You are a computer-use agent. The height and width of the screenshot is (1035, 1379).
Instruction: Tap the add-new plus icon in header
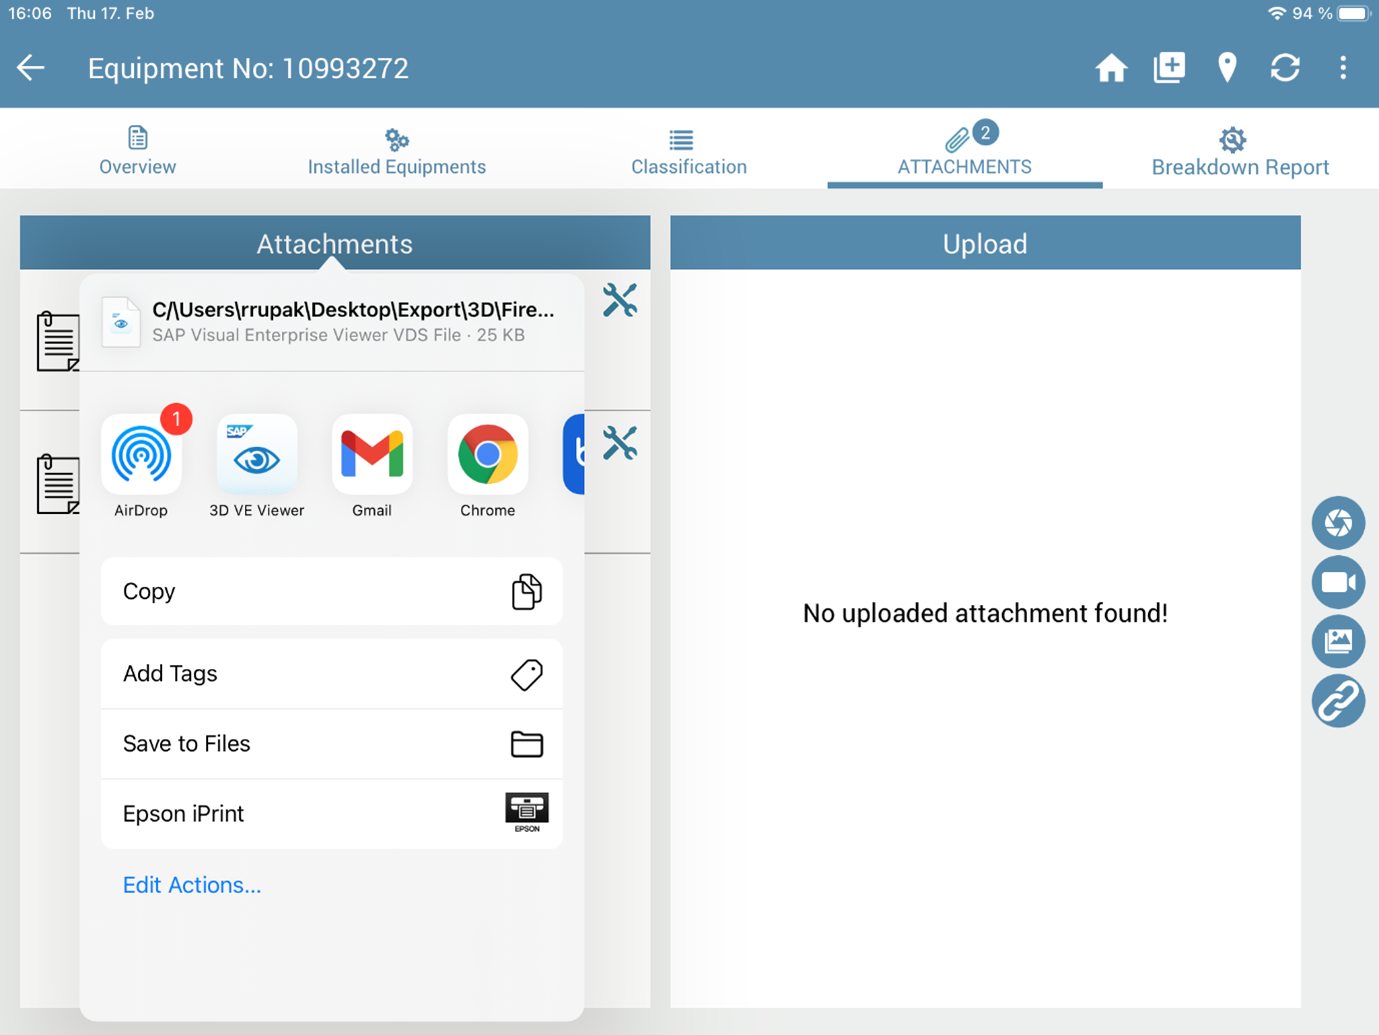1169,68
